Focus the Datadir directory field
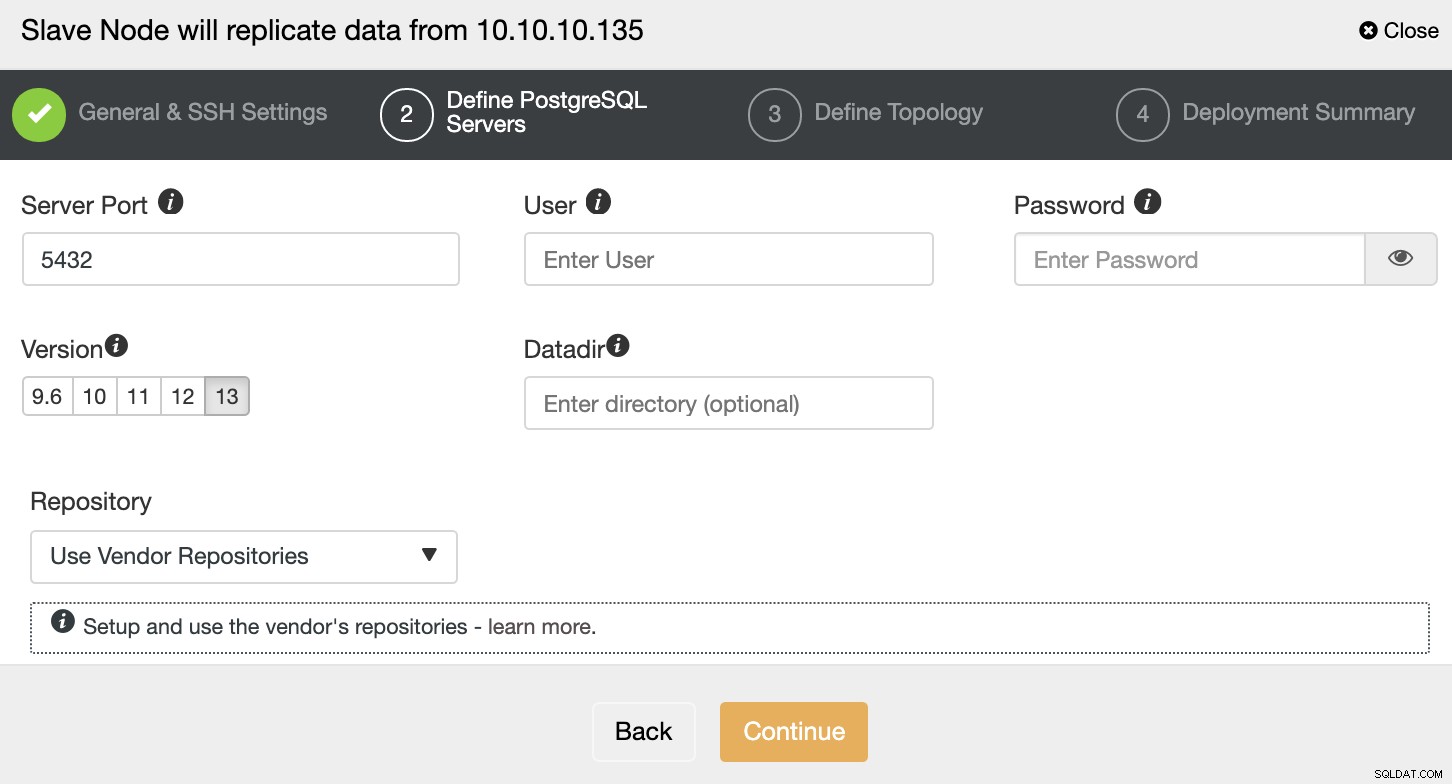The height and width of the screenshot is (784, 1452). click(x=729, y=403)
